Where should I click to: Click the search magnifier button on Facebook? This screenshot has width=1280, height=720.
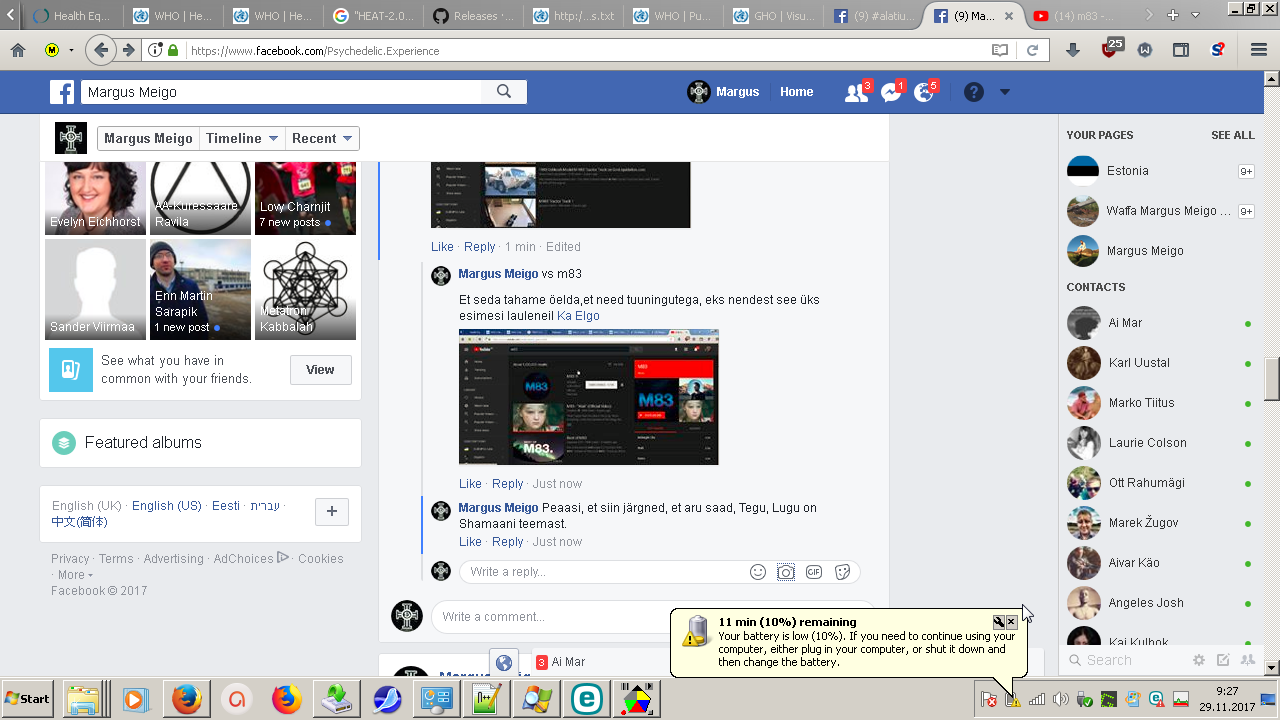point(504,92)
